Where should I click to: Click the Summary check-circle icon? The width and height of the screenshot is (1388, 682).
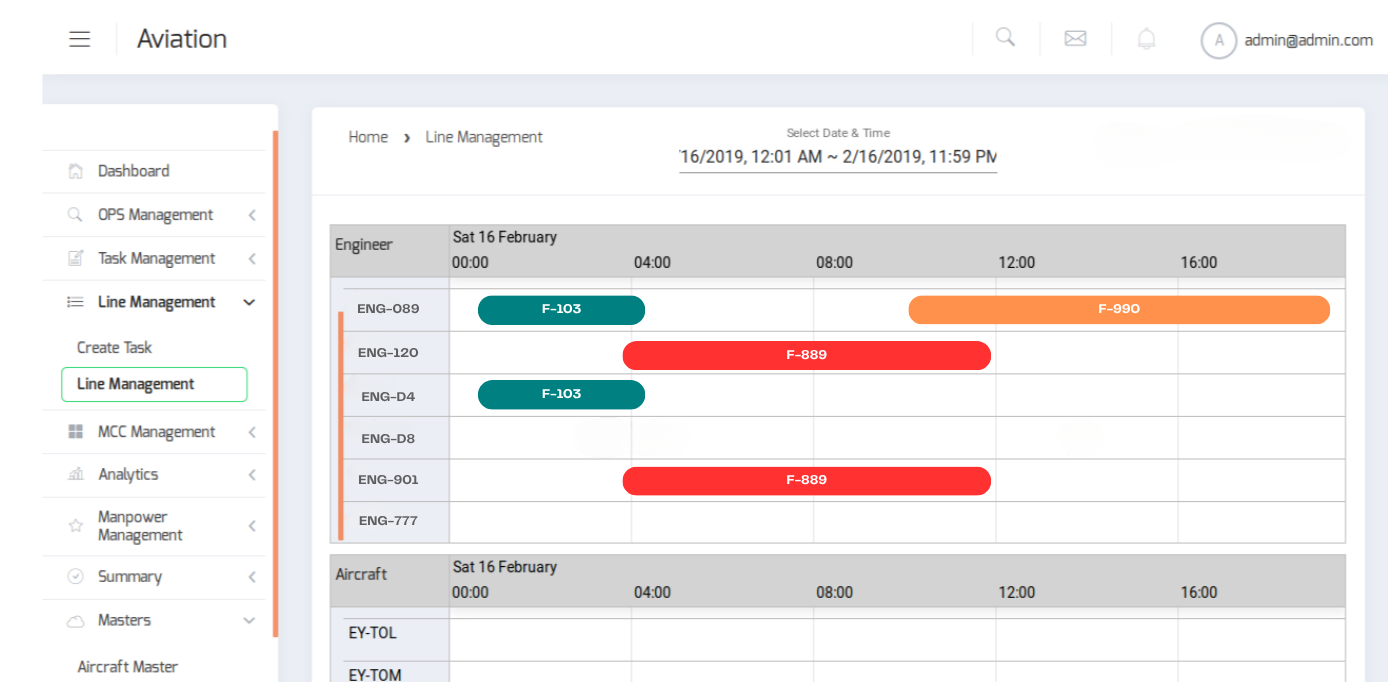(x=75, y=577)
